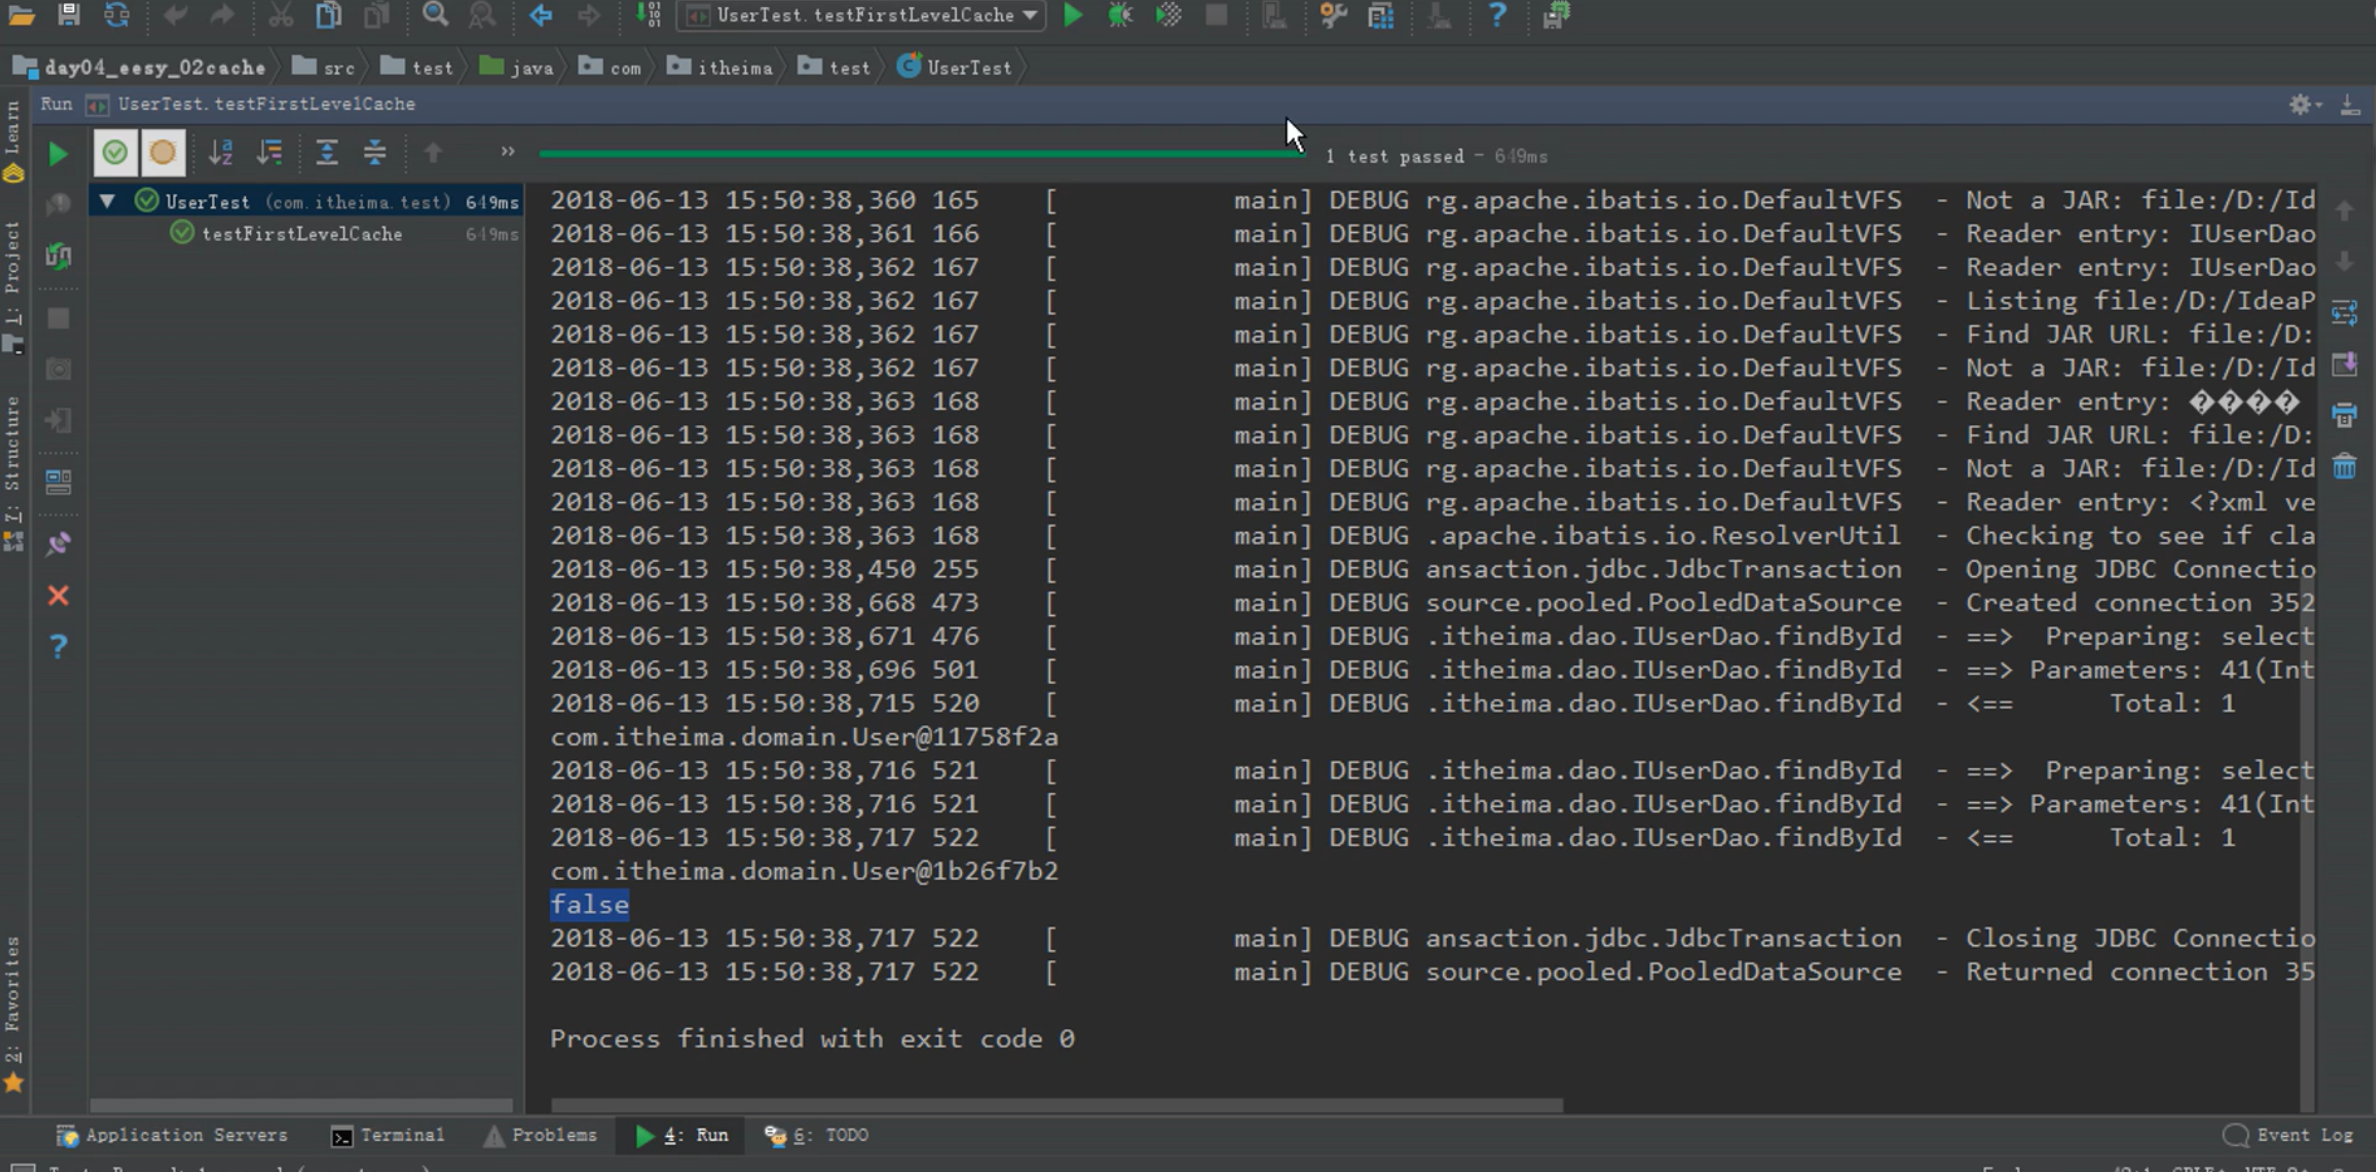Print console output with printer icon
Screen dimensions: 2376x1172
coord(2344,415)
